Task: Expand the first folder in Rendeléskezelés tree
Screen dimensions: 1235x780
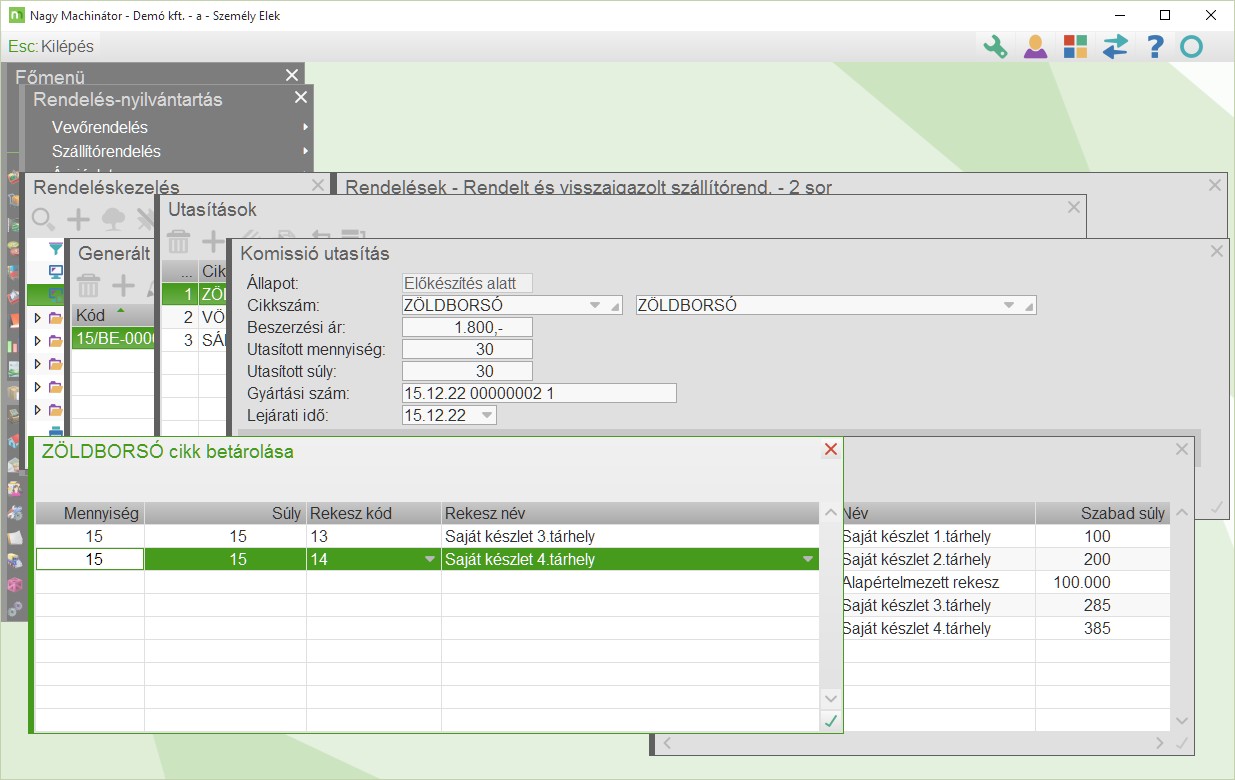Action: pos(38,318)
